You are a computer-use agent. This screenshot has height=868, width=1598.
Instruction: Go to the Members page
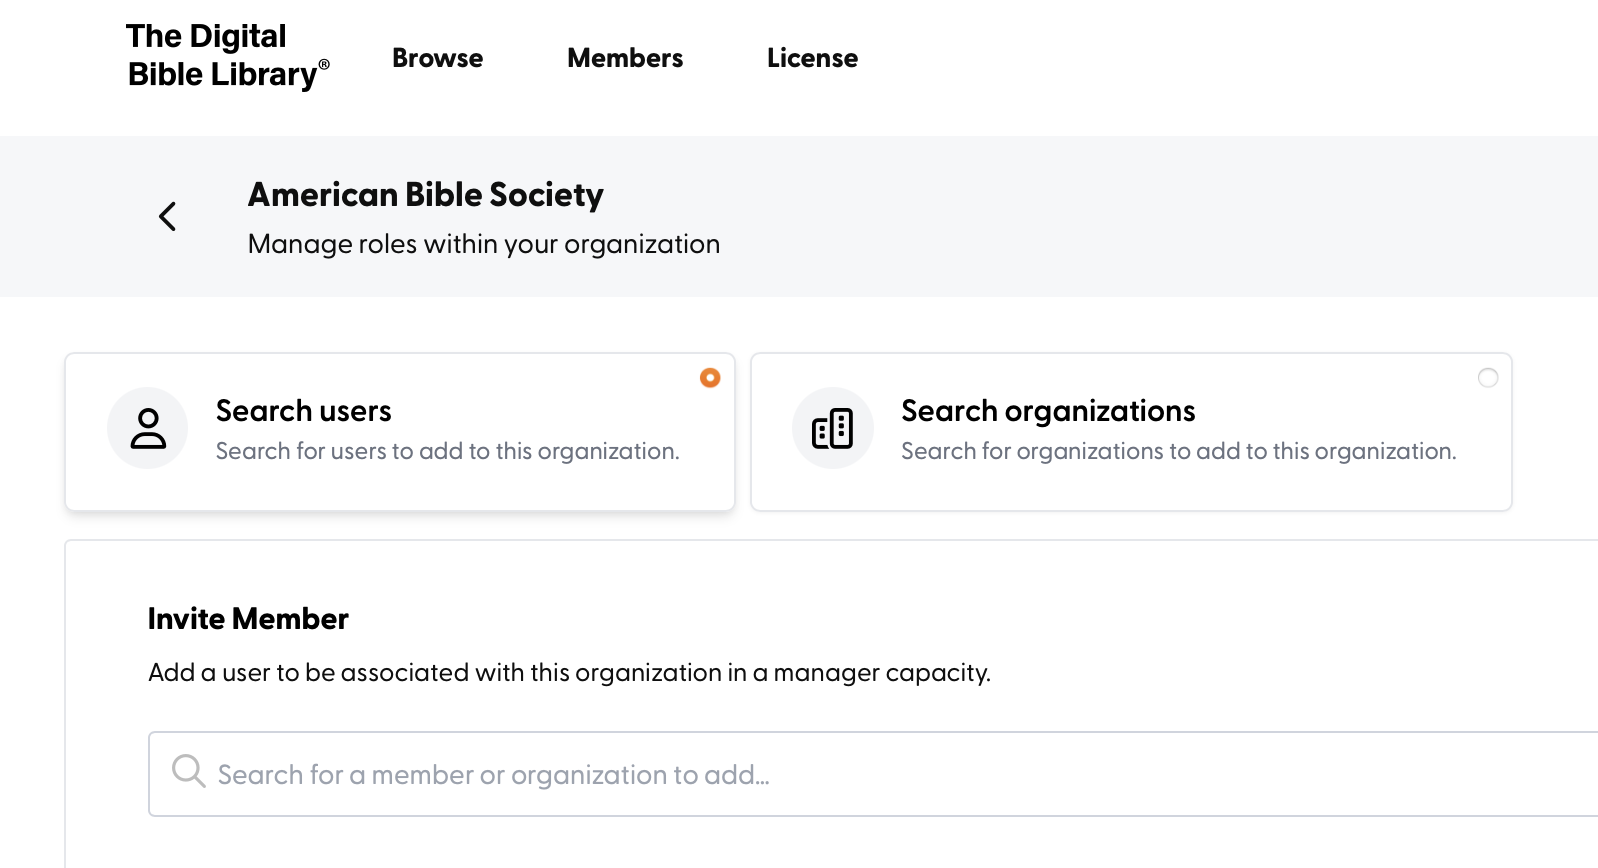[625, 58]
